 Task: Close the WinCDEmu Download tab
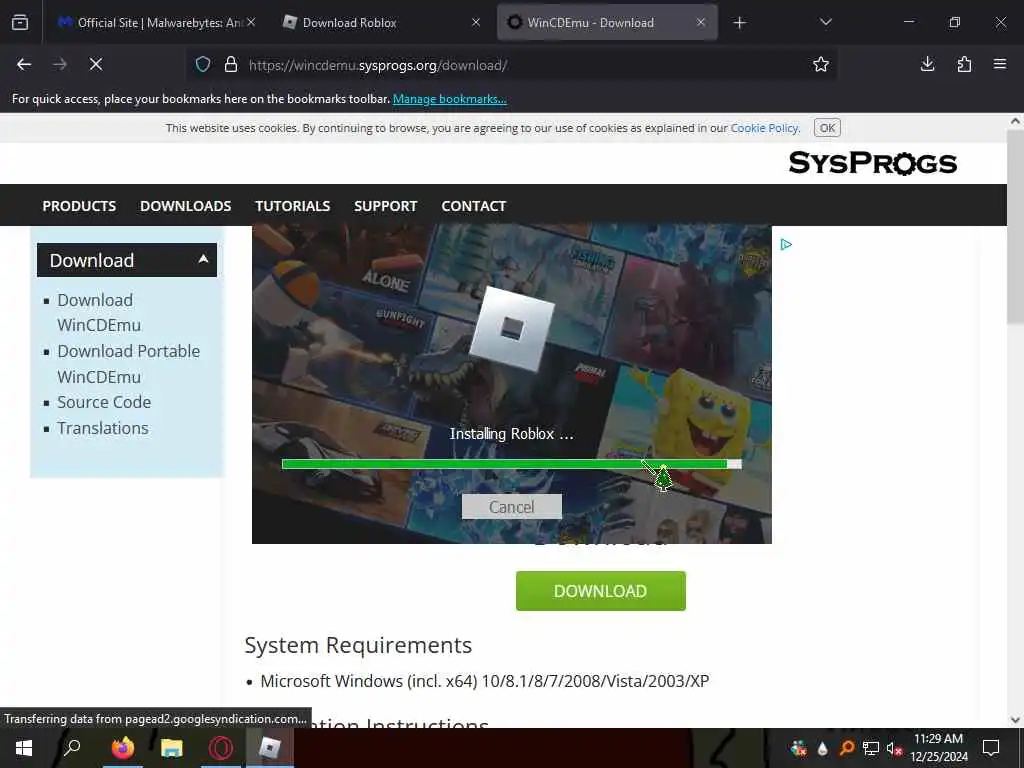coord(701,22)
